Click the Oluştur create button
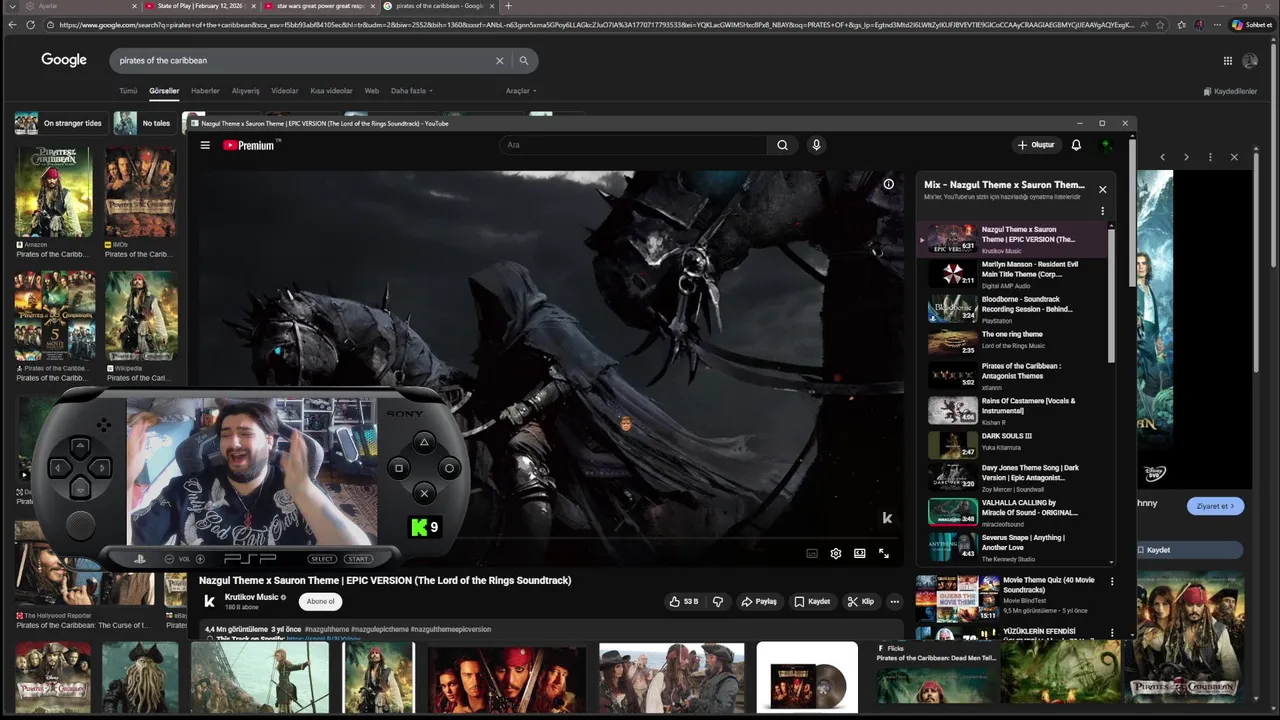1280x720 pixels. pos(1036,145)
